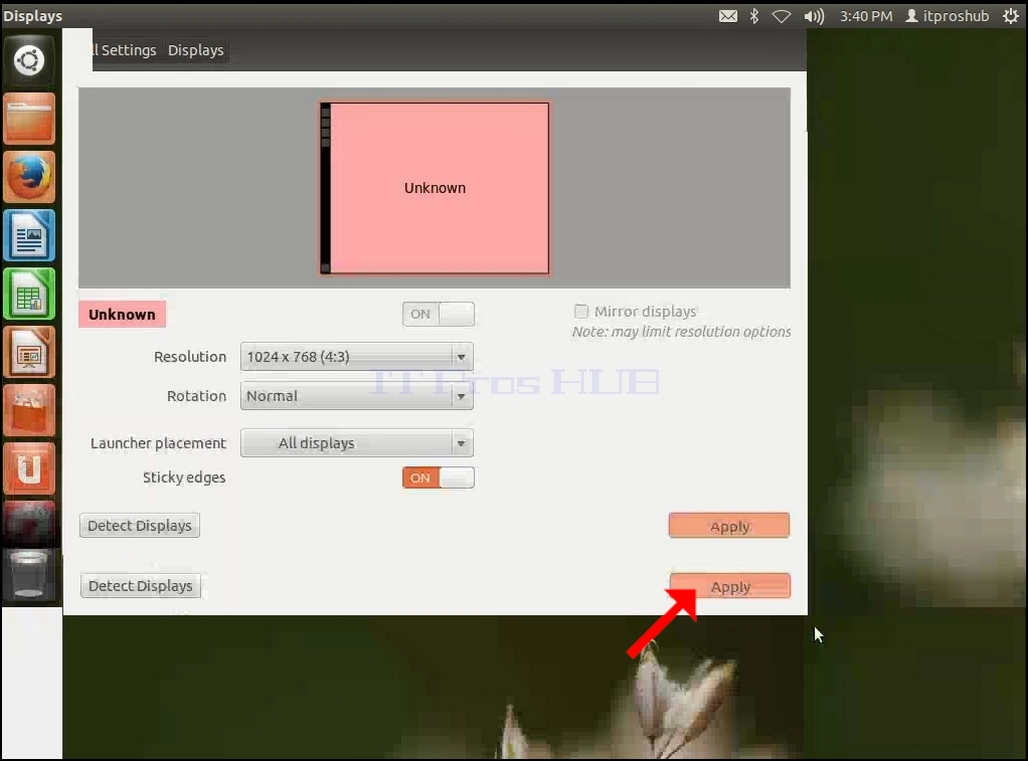
Task: Click the Displays breadcrumb button
Action: pos(195,50)
